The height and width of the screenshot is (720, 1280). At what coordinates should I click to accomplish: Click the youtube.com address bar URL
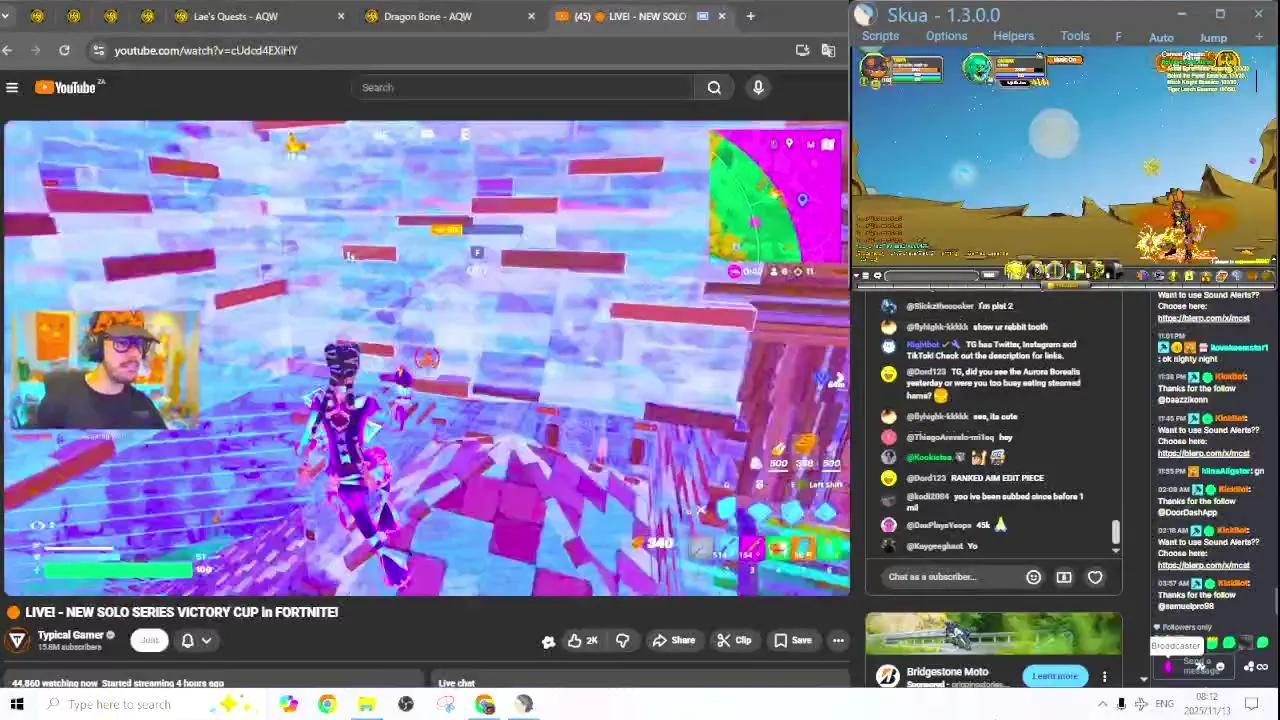[205, 50]
